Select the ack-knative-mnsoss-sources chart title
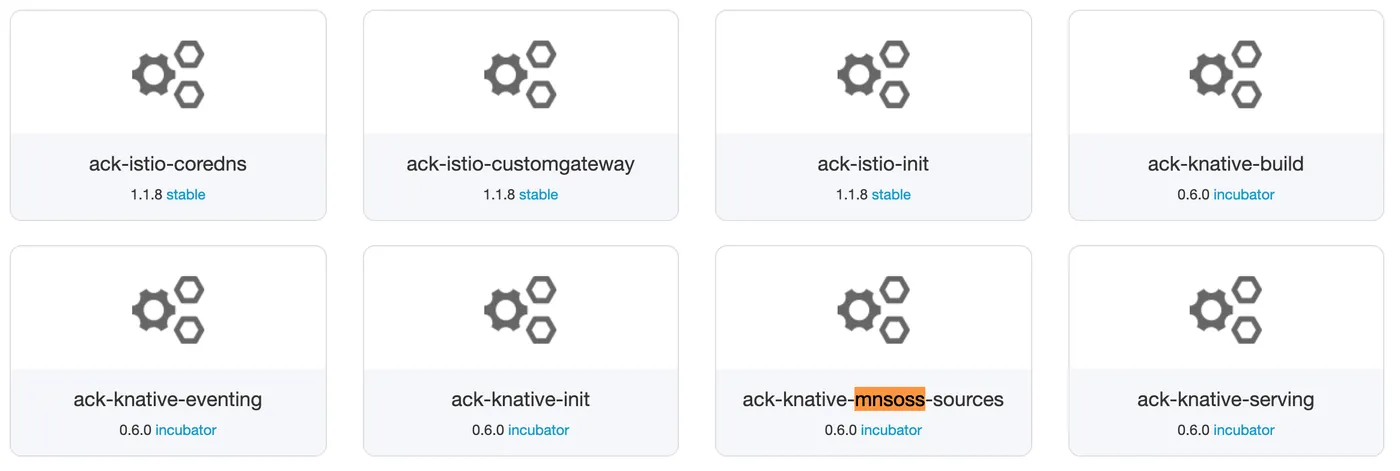 click(873, 400)
